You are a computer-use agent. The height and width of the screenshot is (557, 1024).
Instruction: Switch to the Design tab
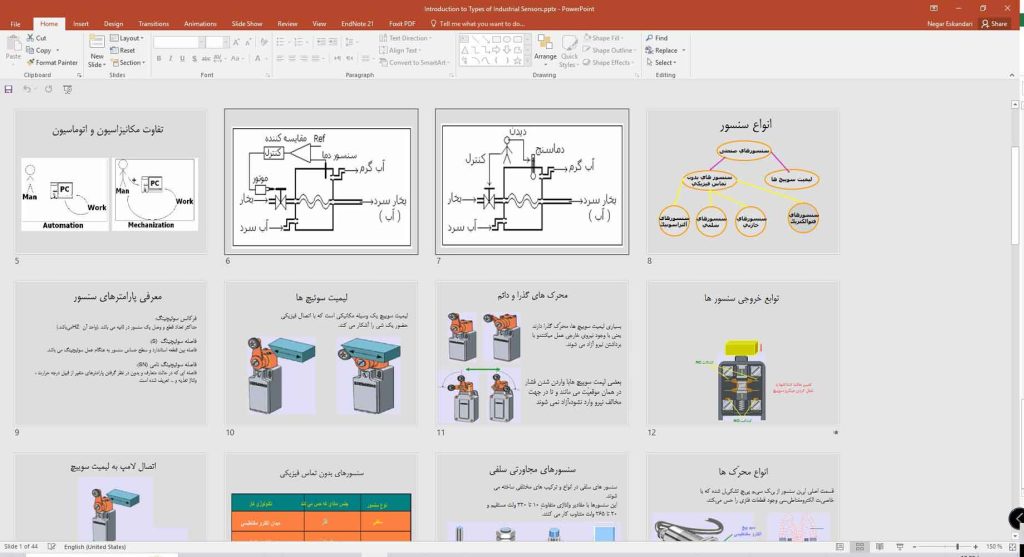[114, 24]
